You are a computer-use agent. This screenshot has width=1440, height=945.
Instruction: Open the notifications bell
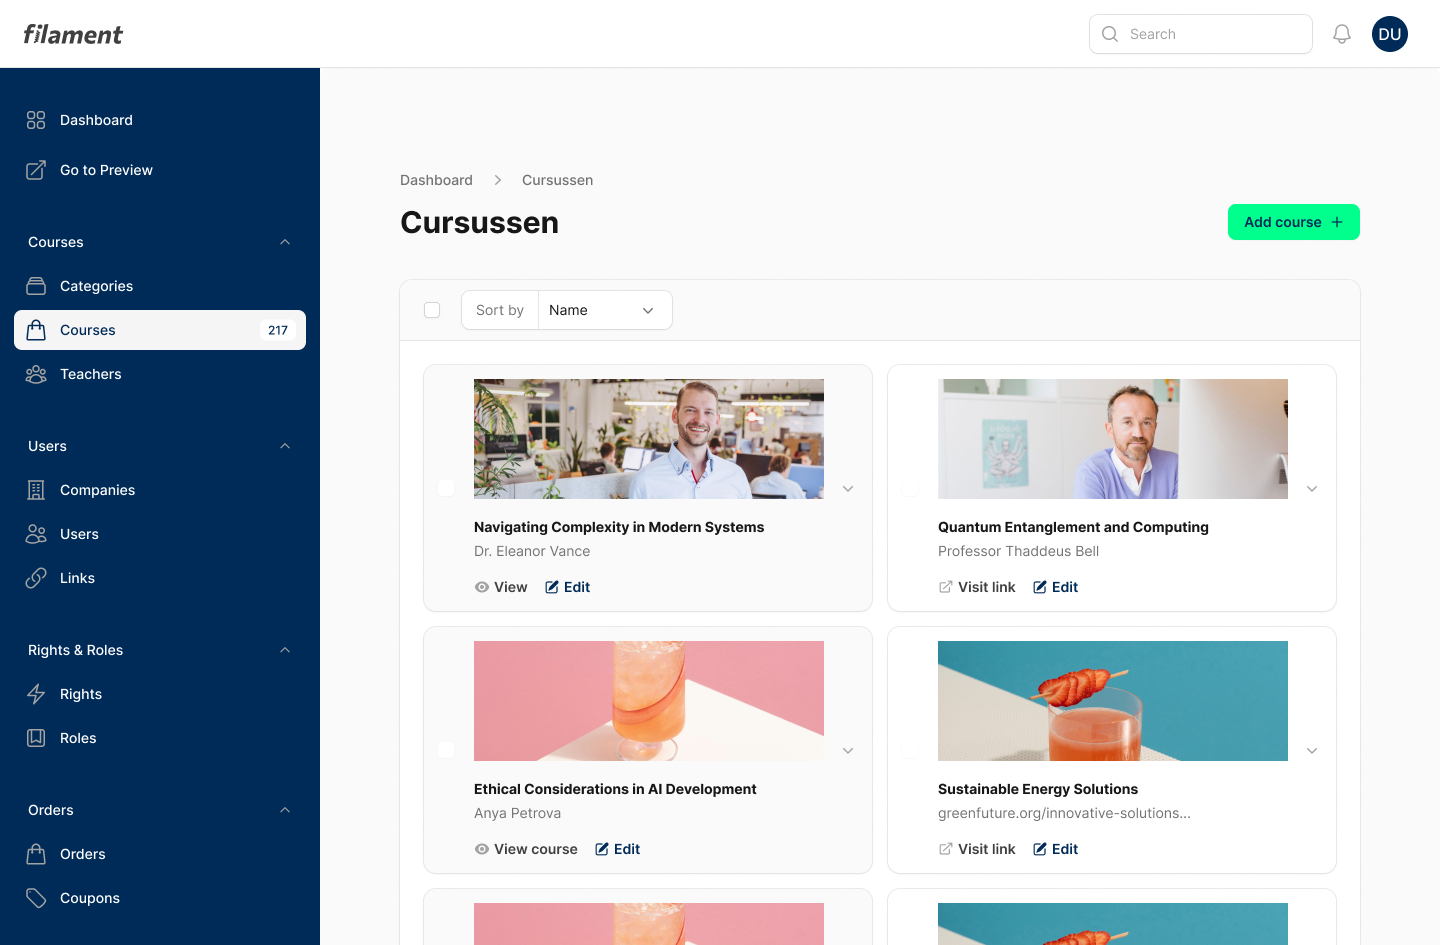click(x=1342, y=34)
